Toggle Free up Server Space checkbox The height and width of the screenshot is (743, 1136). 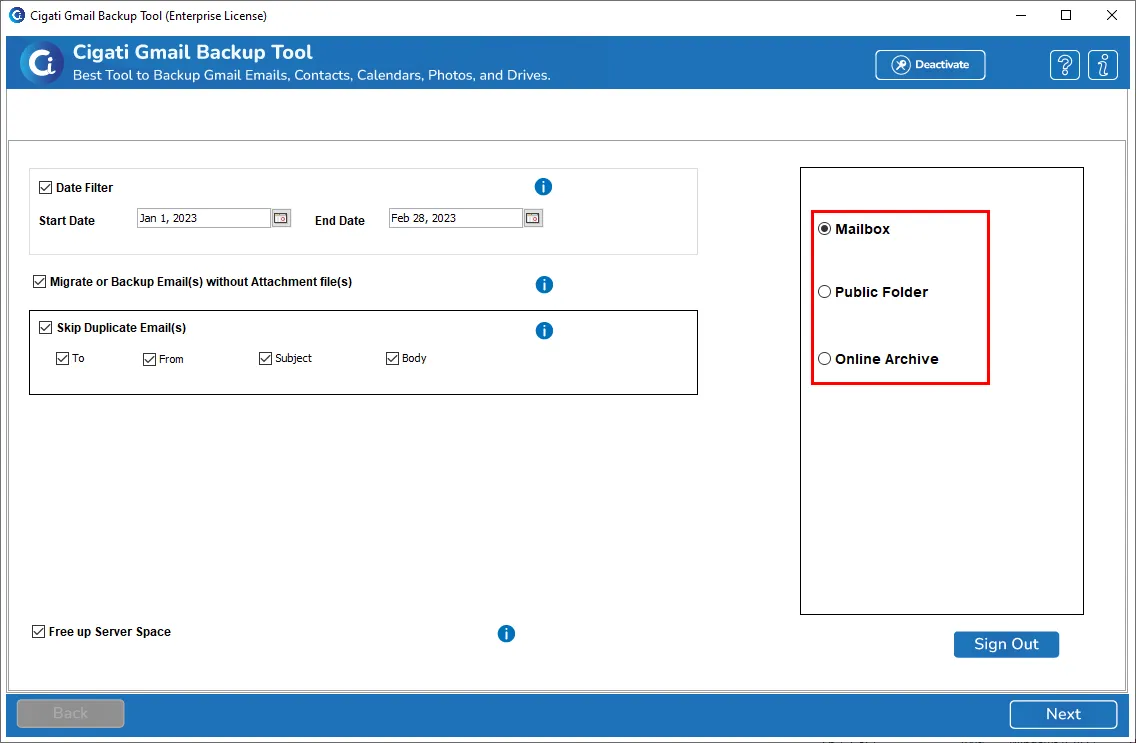click(x=38, y=632)
